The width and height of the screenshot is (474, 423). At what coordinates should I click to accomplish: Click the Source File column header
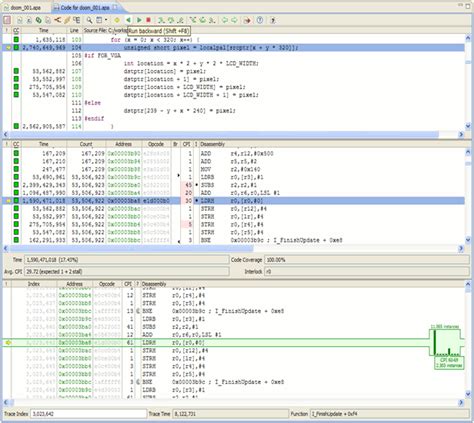tap(105, 30)
